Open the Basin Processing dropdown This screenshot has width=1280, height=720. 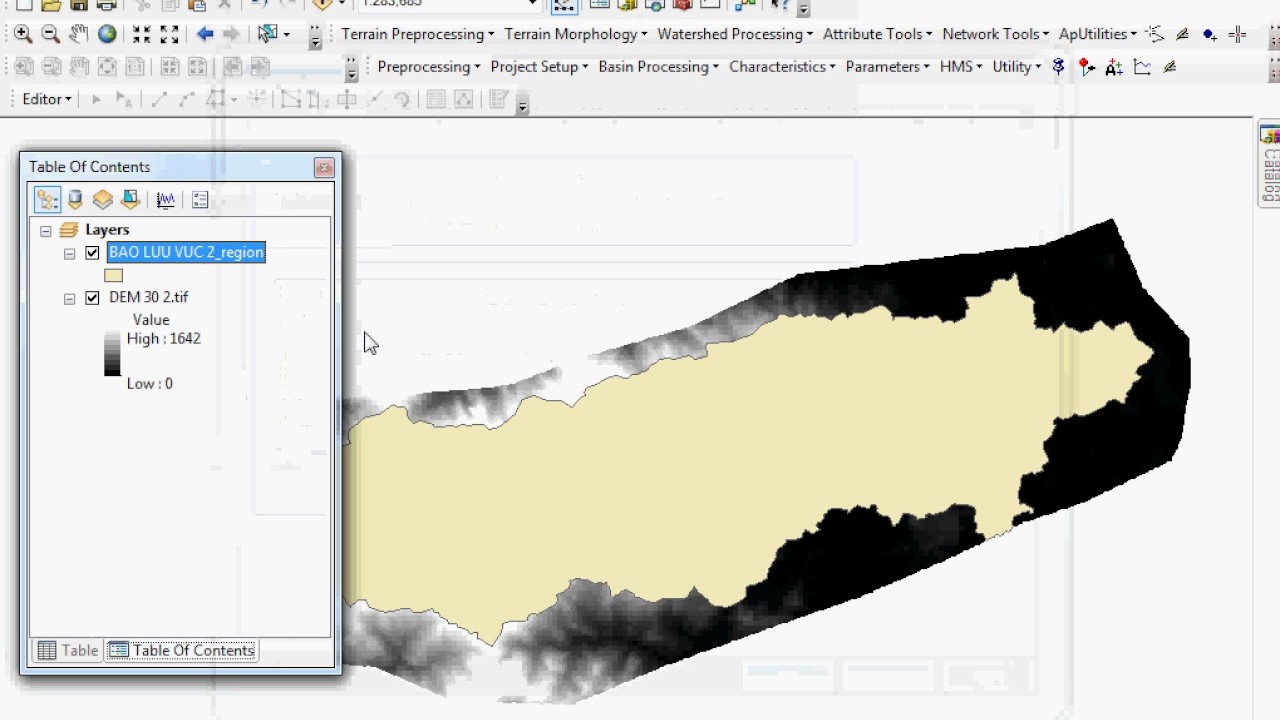click(x=658, y=67)
